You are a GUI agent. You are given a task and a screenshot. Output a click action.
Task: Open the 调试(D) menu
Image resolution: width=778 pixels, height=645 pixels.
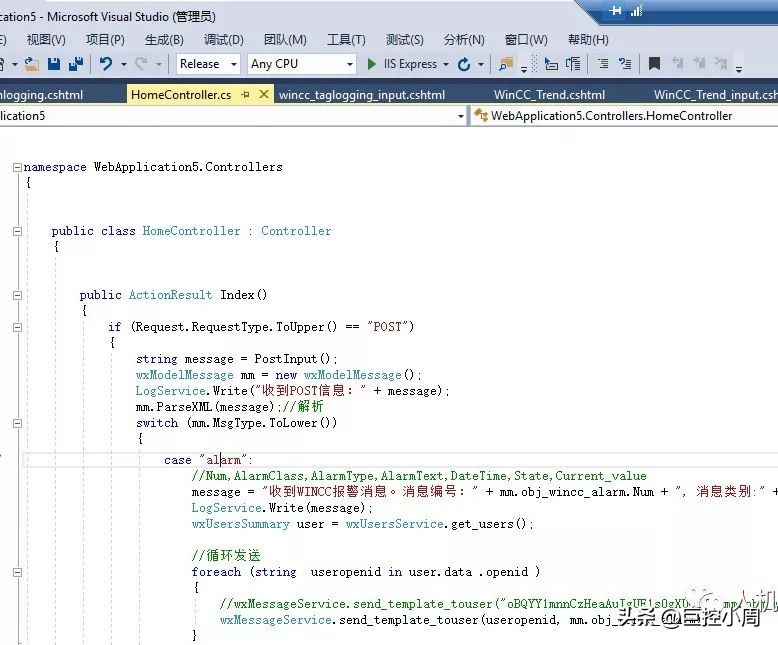223,40
